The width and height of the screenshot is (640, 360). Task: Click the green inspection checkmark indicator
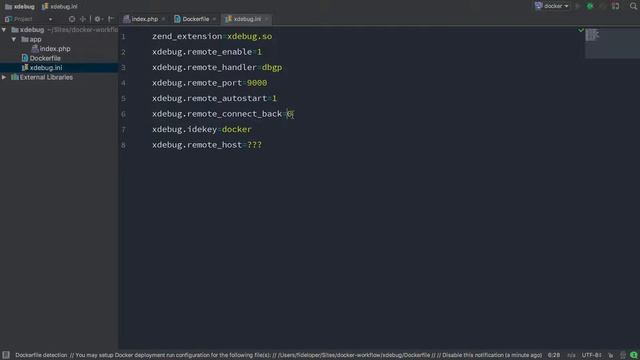(x=581, y=30)
